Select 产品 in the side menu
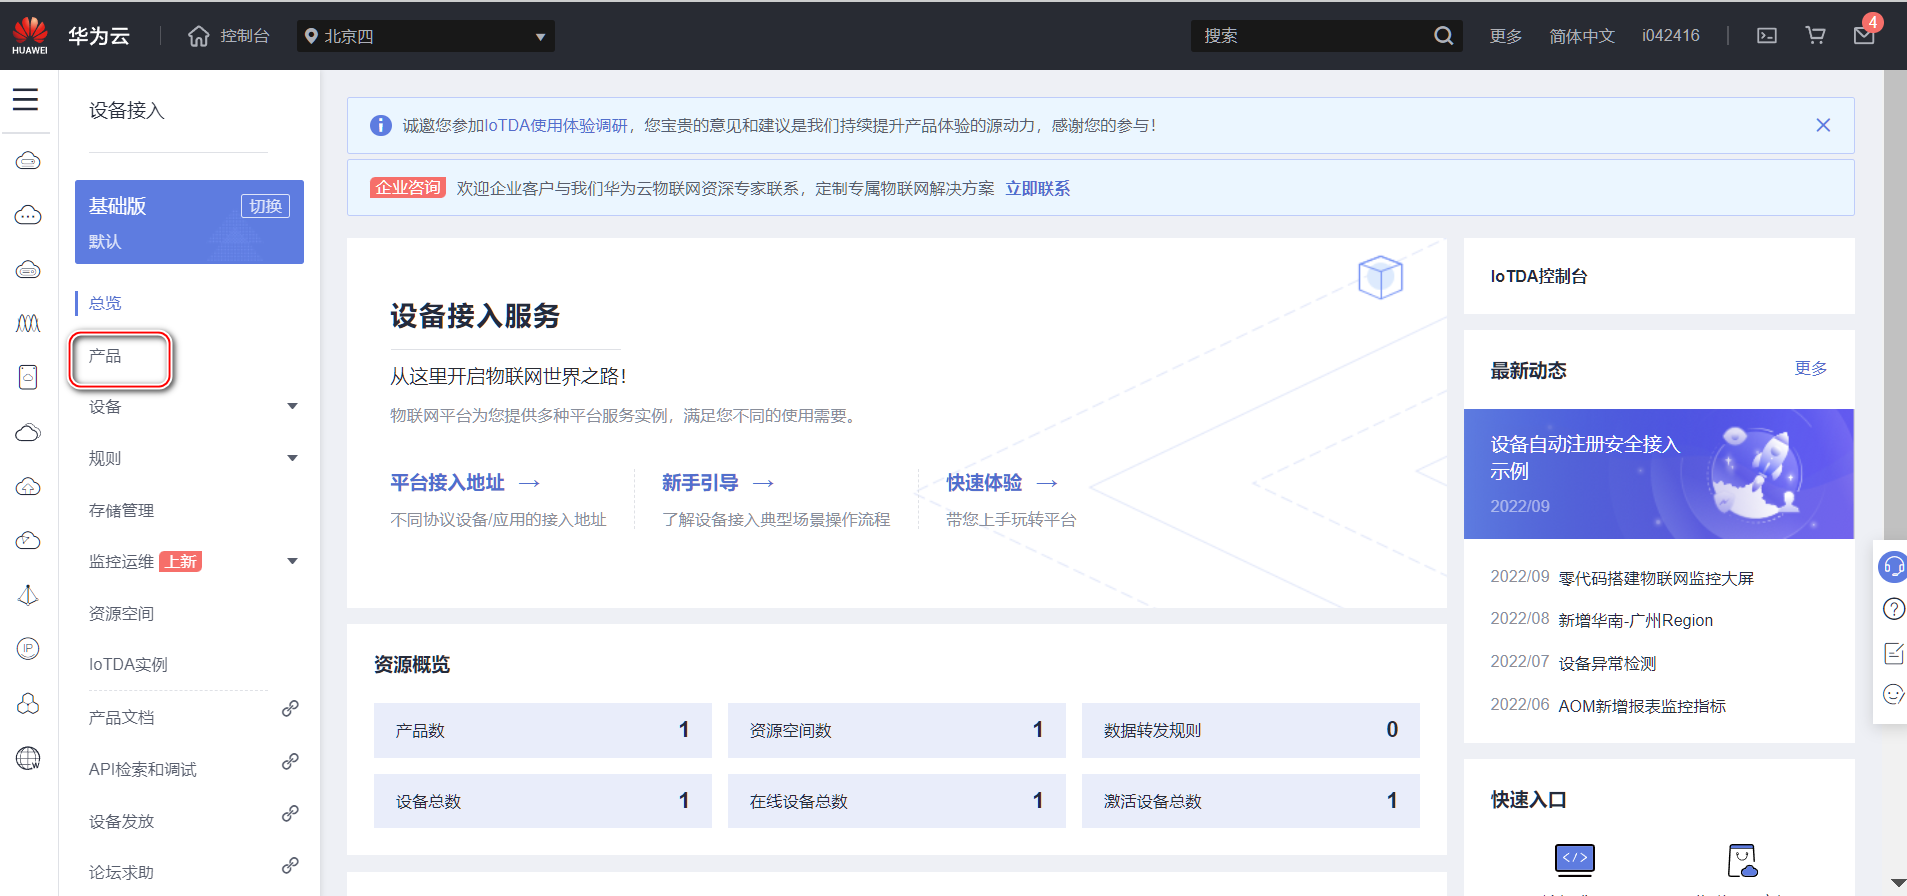 click(x=105, y=356)
